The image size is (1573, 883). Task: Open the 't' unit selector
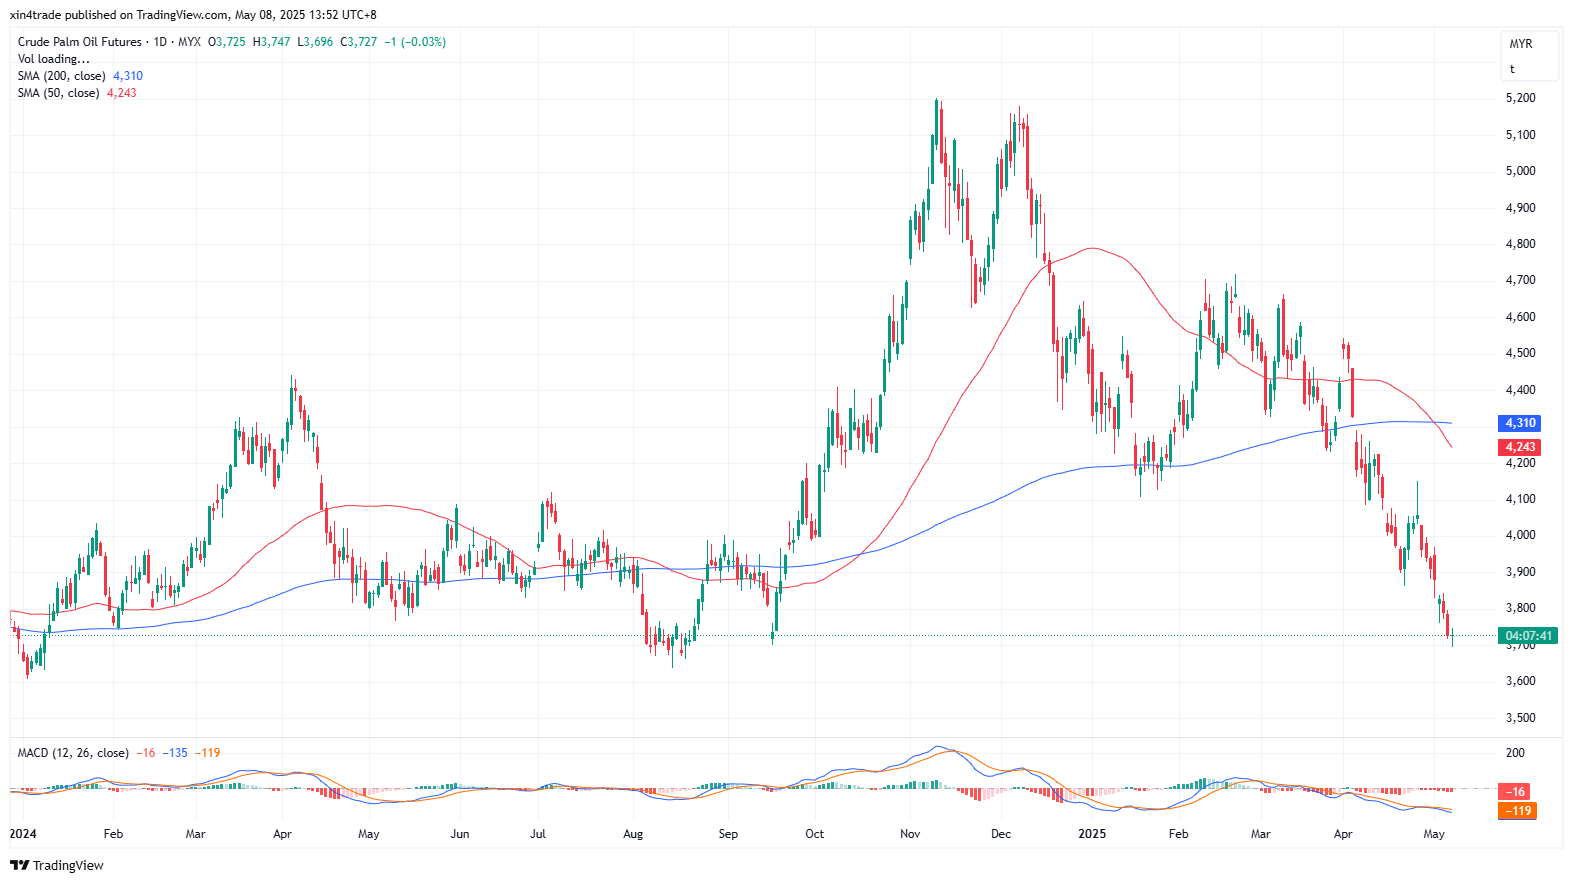[x=1512, y=69]
